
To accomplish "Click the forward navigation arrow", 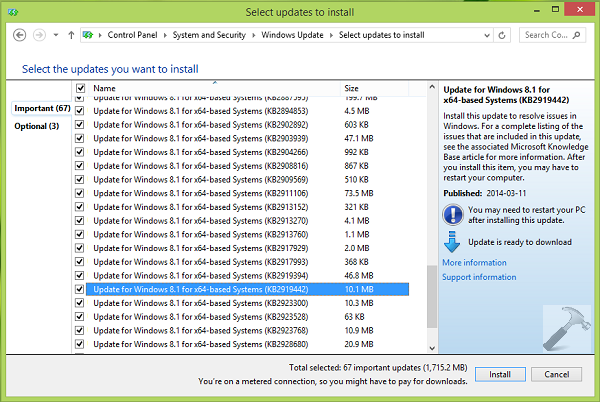I will 39,35.
